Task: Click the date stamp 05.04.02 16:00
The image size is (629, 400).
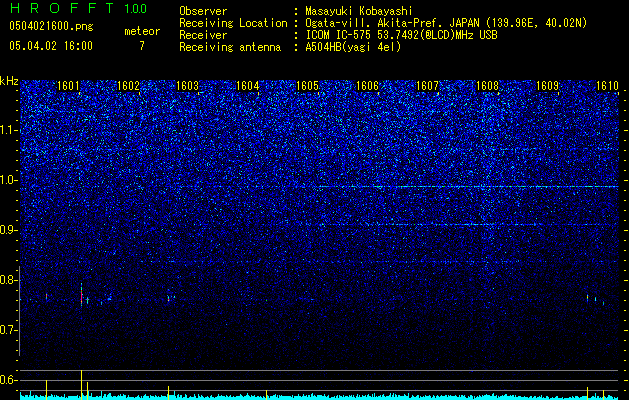Action: click(51, 46)
